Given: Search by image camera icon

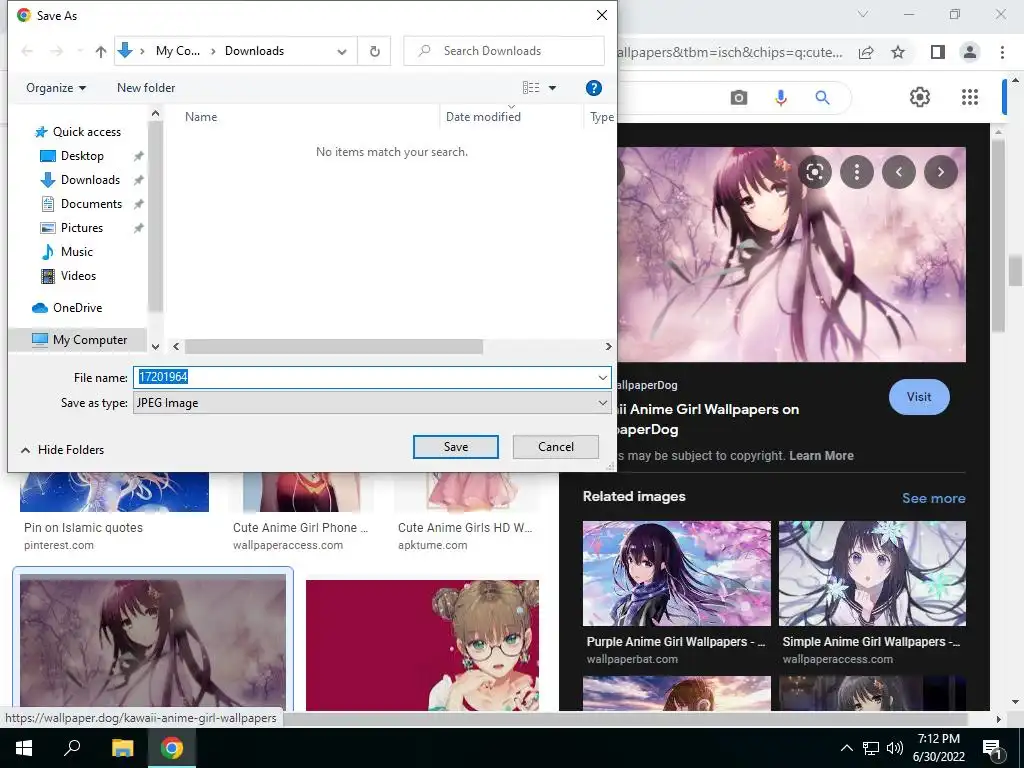Looking at the screenshot, I should tap(739, 98).
